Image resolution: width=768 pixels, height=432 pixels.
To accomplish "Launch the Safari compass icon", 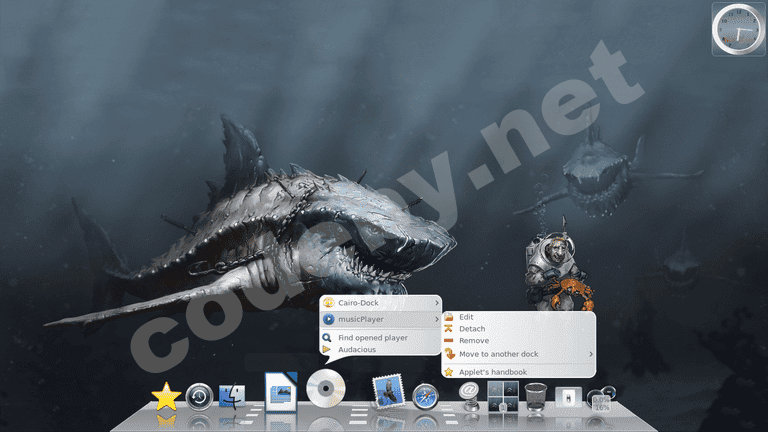I will 425,397.
